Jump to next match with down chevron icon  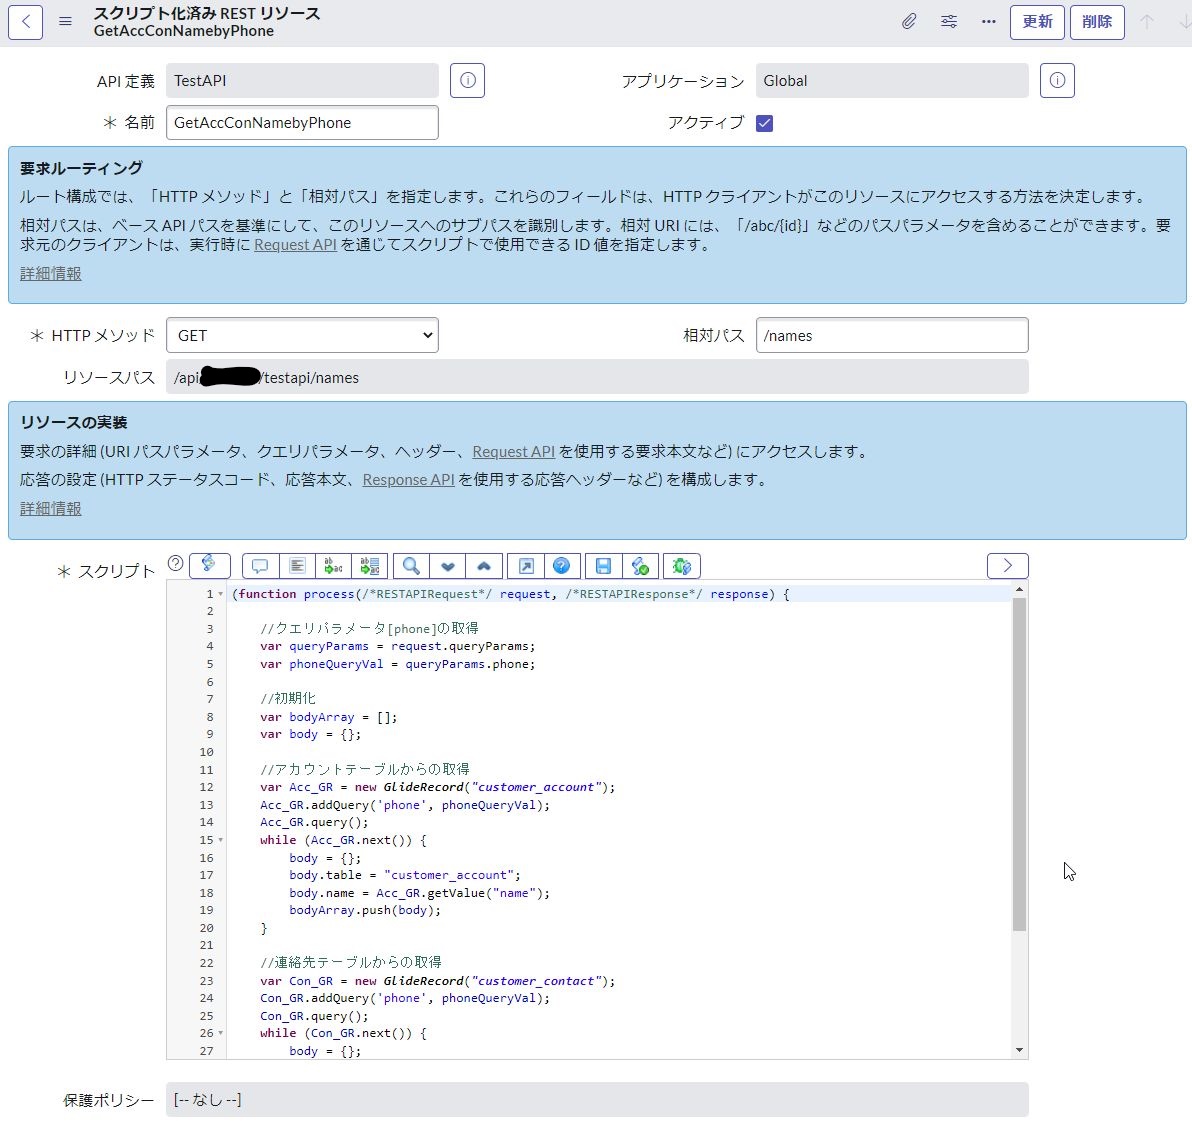pyautogui.click(x=448, y=566)
